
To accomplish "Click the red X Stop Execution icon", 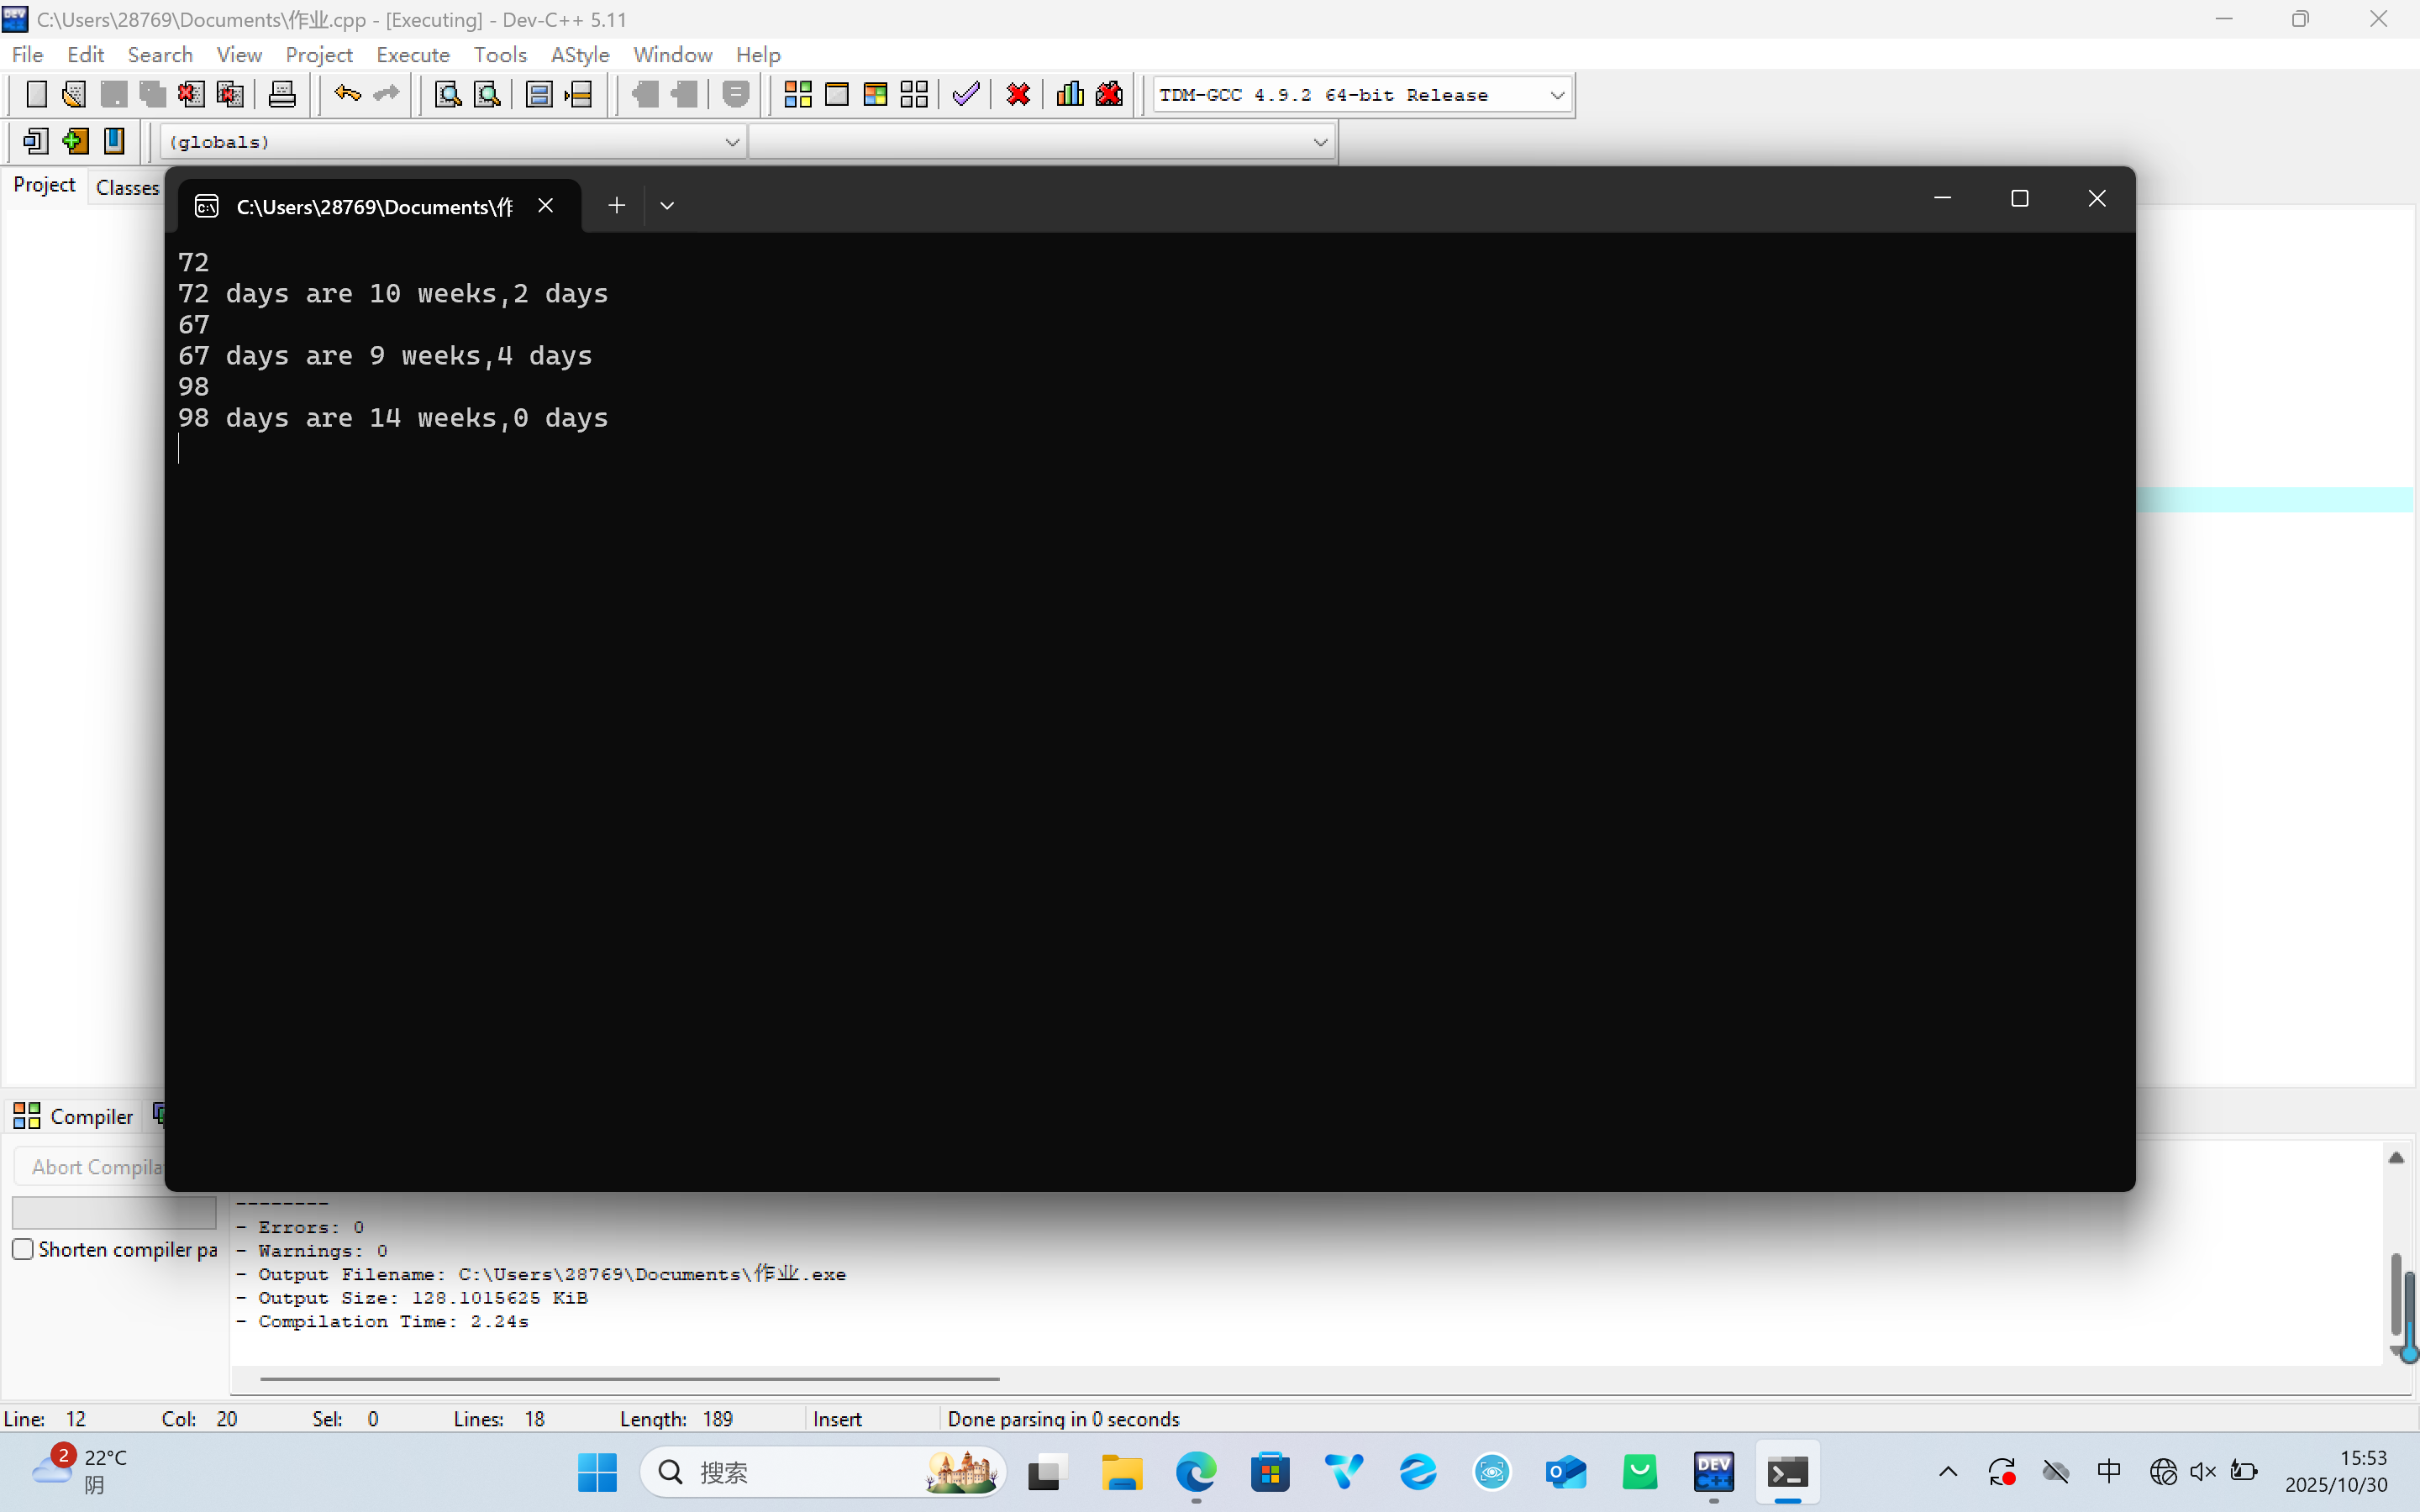I will (x=1018, y=94).
